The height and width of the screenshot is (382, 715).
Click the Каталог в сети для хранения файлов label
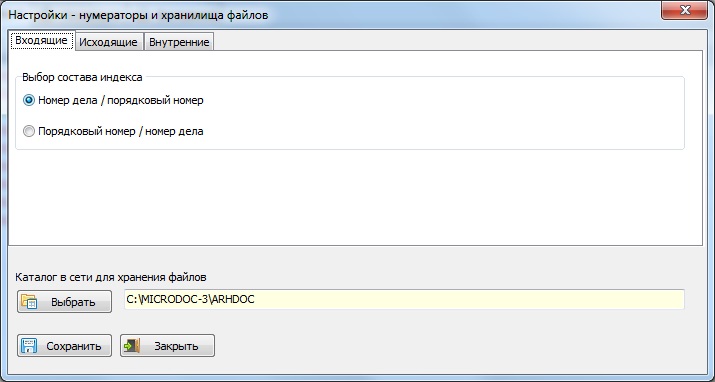click(111, 277)
